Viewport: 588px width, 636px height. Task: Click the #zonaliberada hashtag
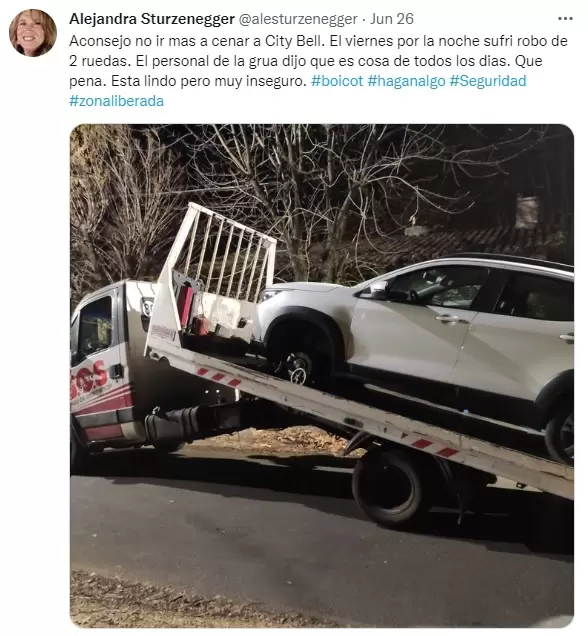(x=116, y=101)
